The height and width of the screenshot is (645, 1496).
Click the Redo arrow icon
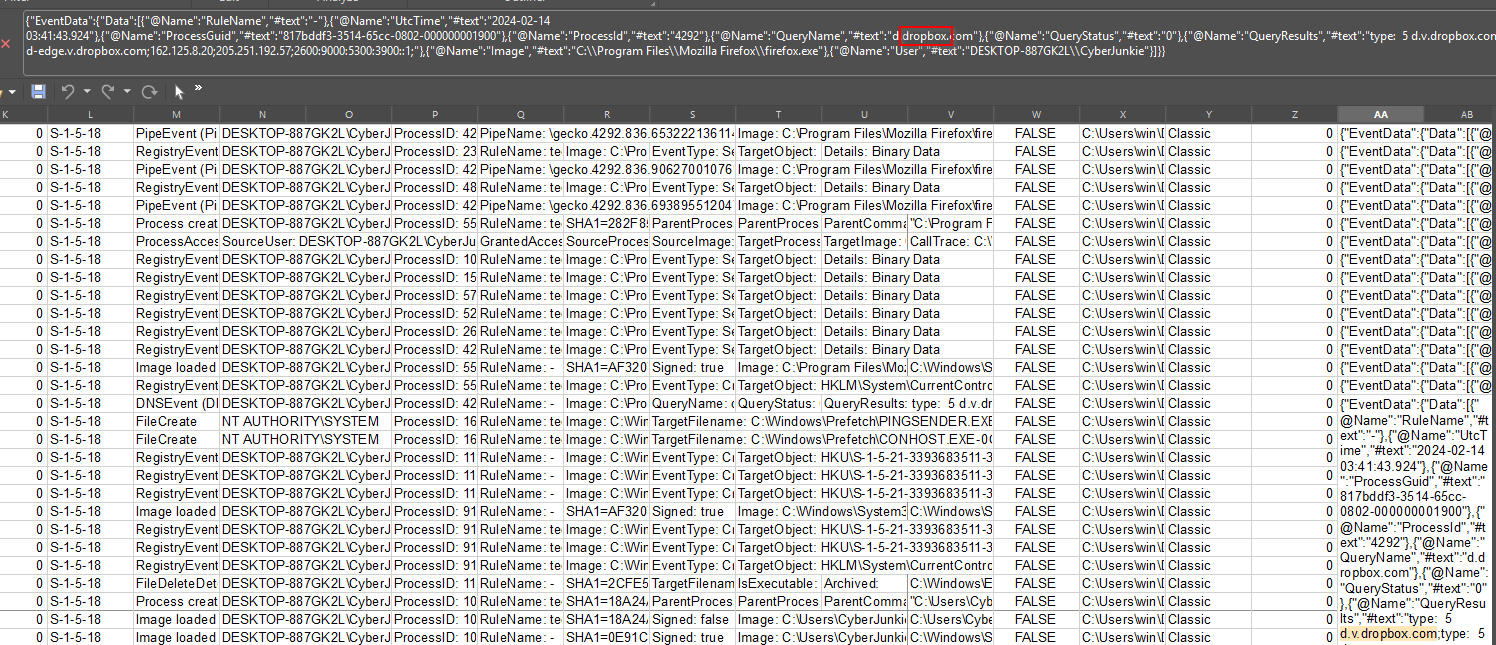pos(108,91)
